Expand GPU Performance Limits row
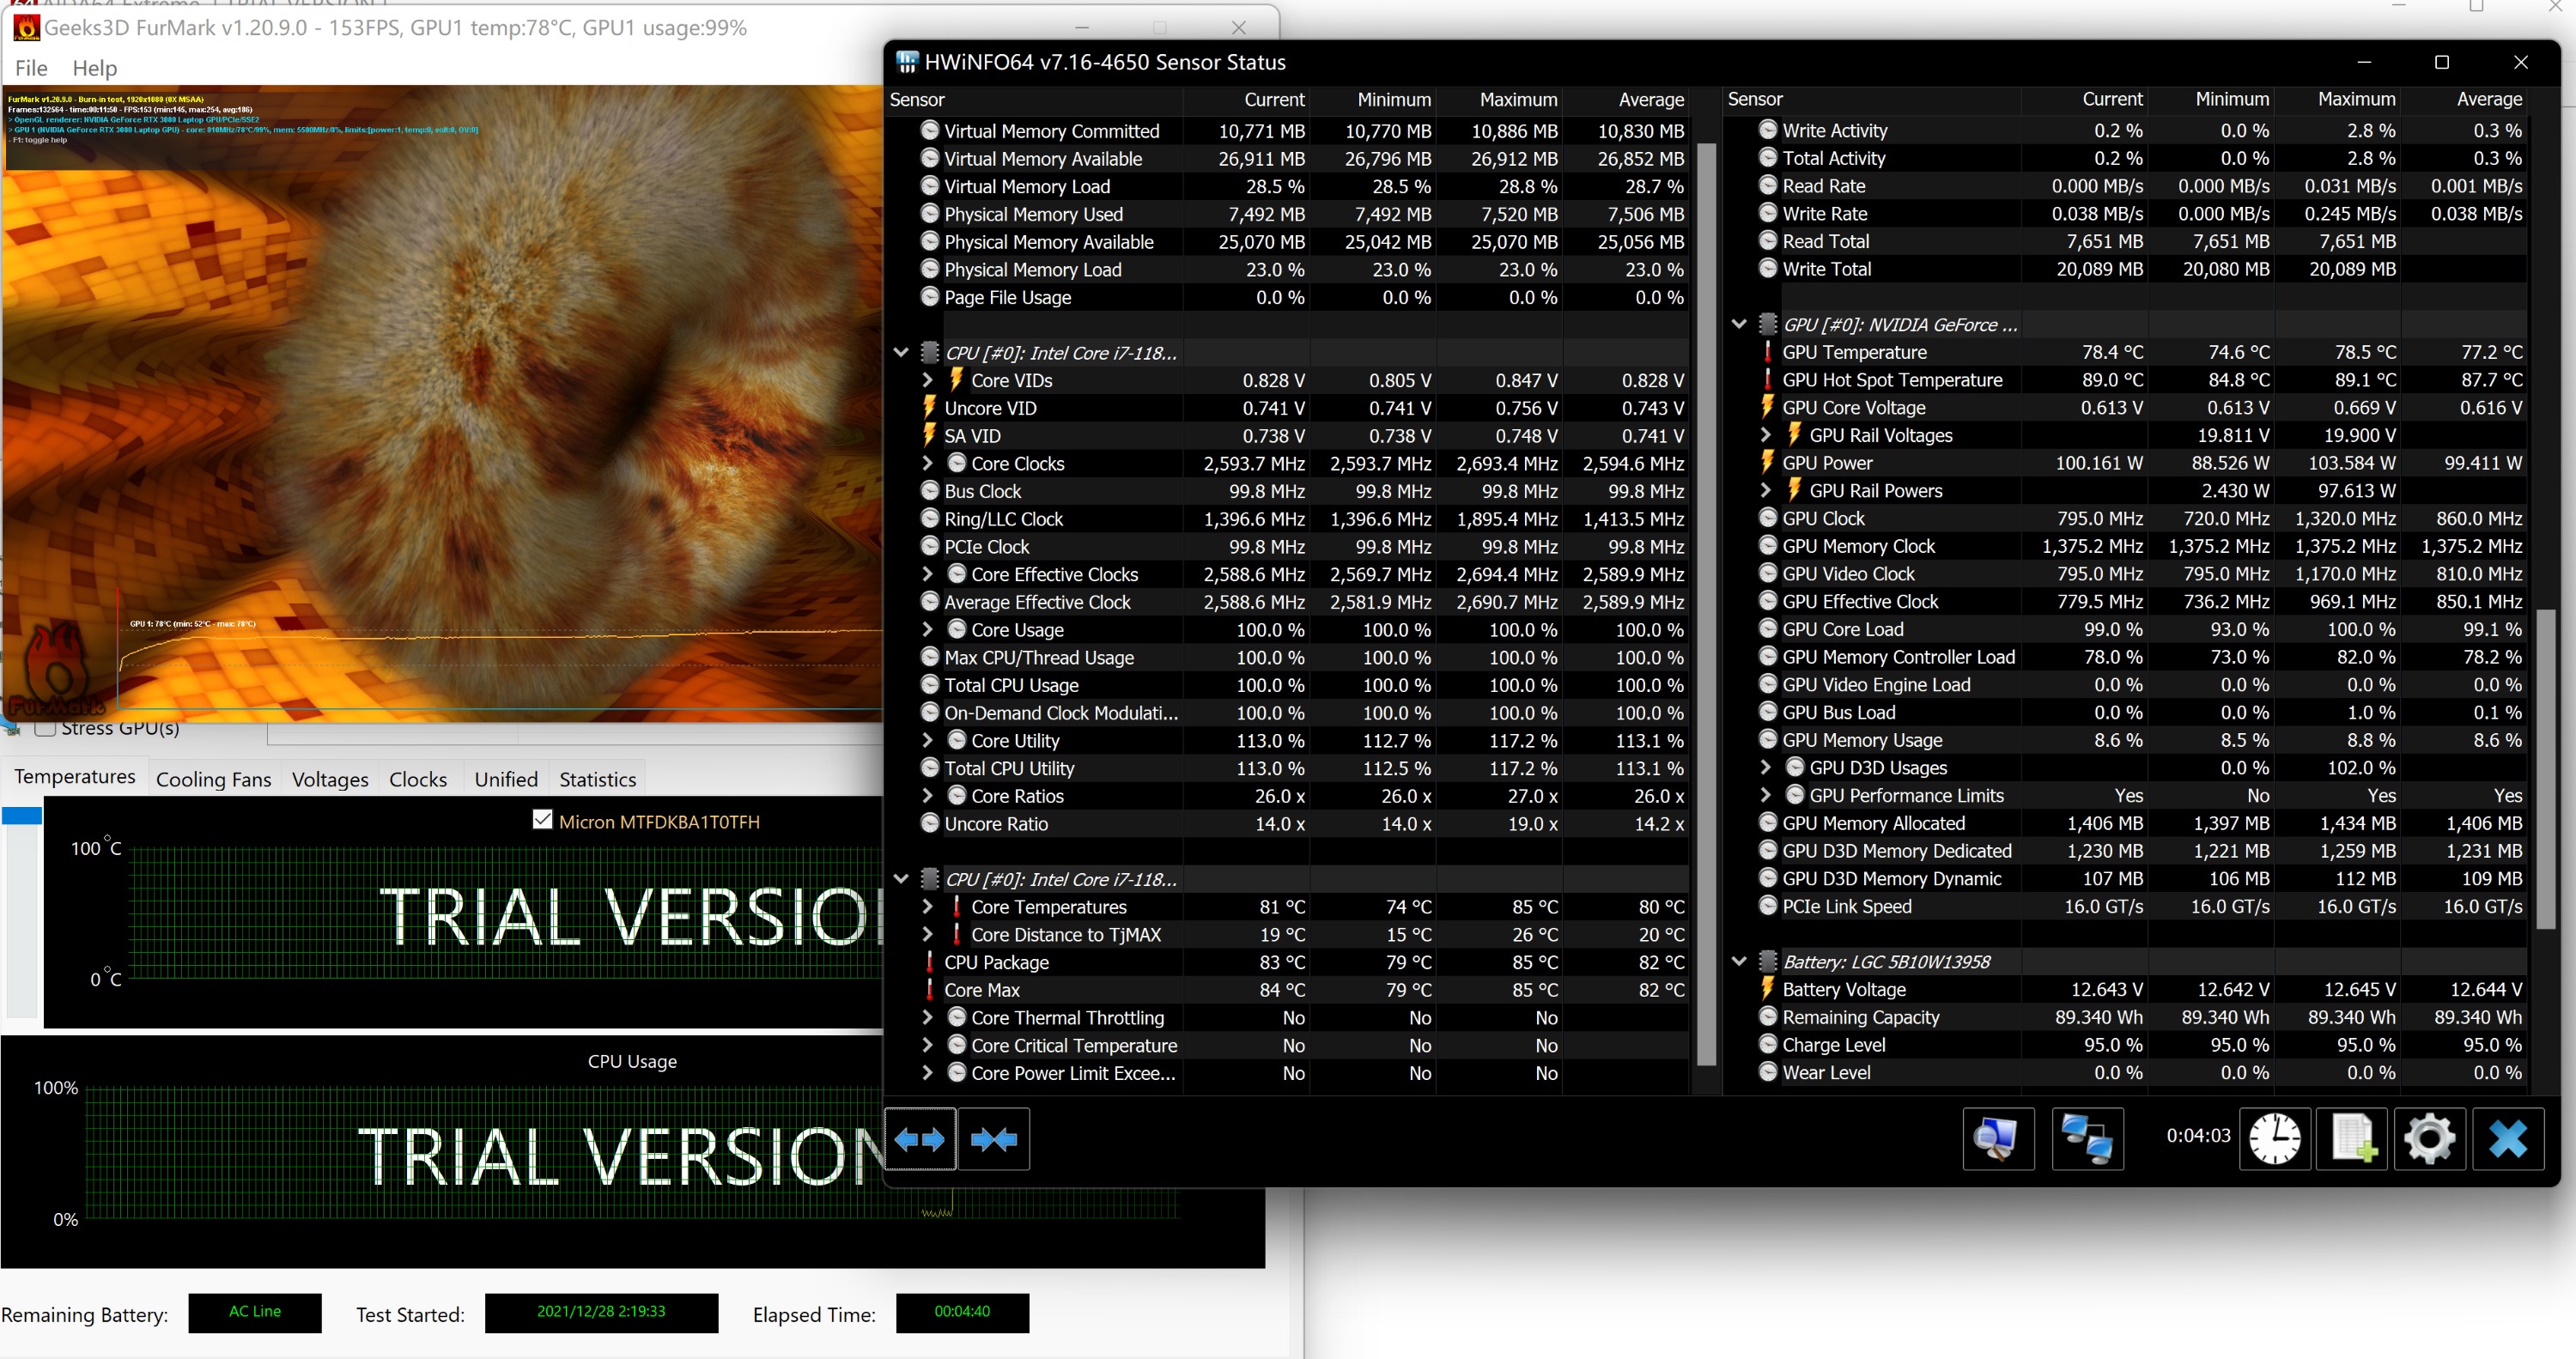 pos(1765,795)
